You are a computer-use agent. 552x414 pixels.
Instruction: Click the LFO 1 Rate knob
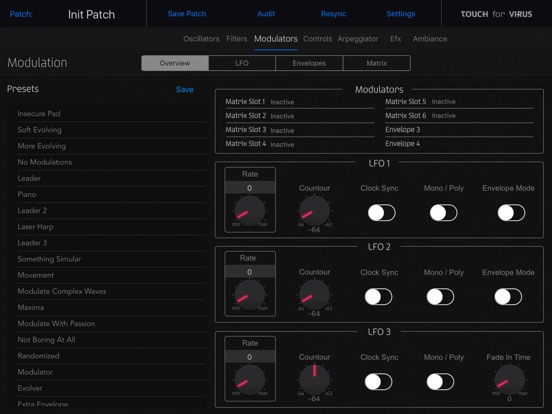point(250,211)
